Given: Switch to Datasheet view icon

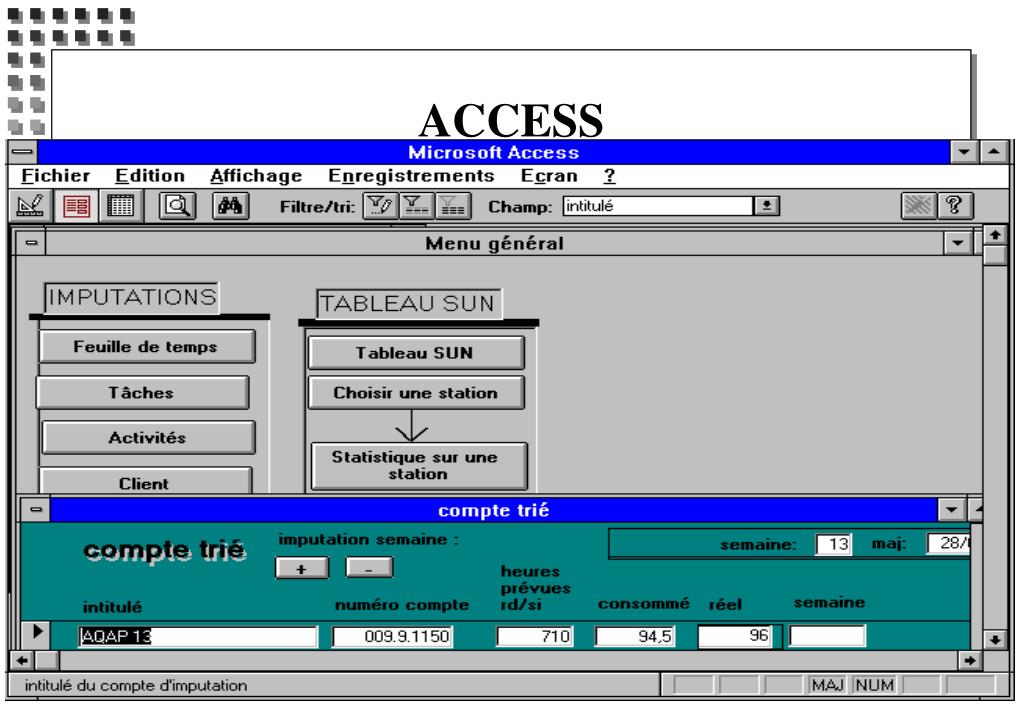Looking at the screenshot, I should click(120, 206).
